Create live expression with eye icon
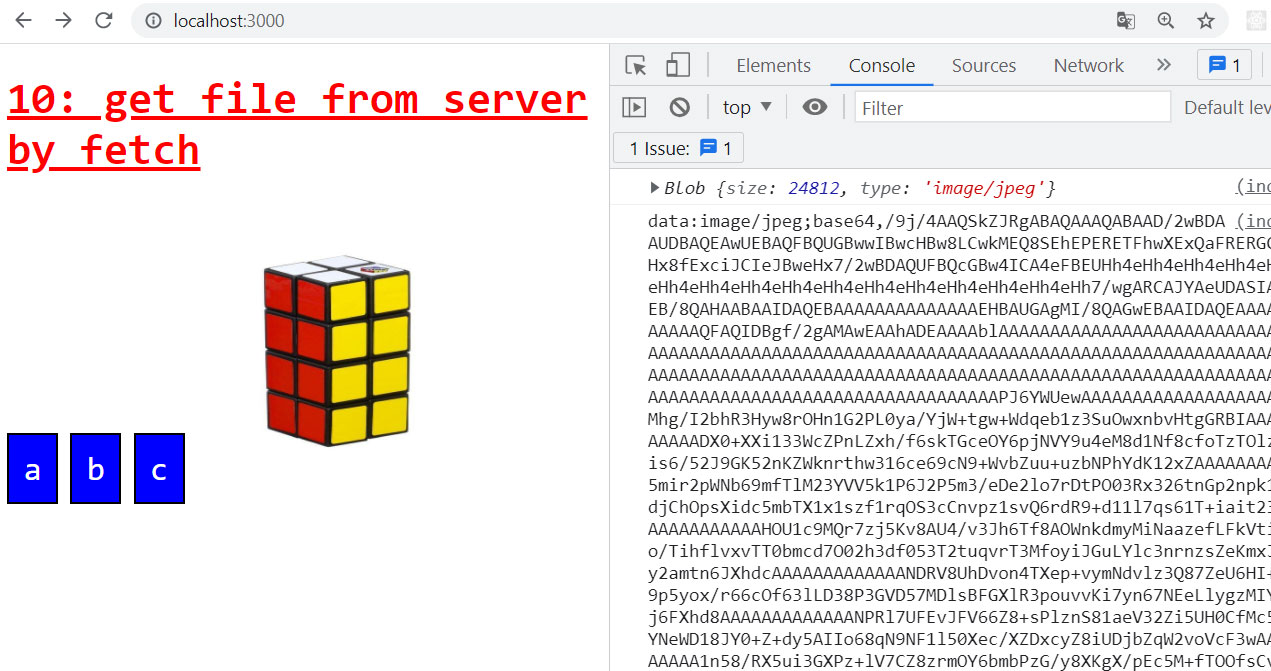Viewport: 1271px width, 671px height. 815,107
